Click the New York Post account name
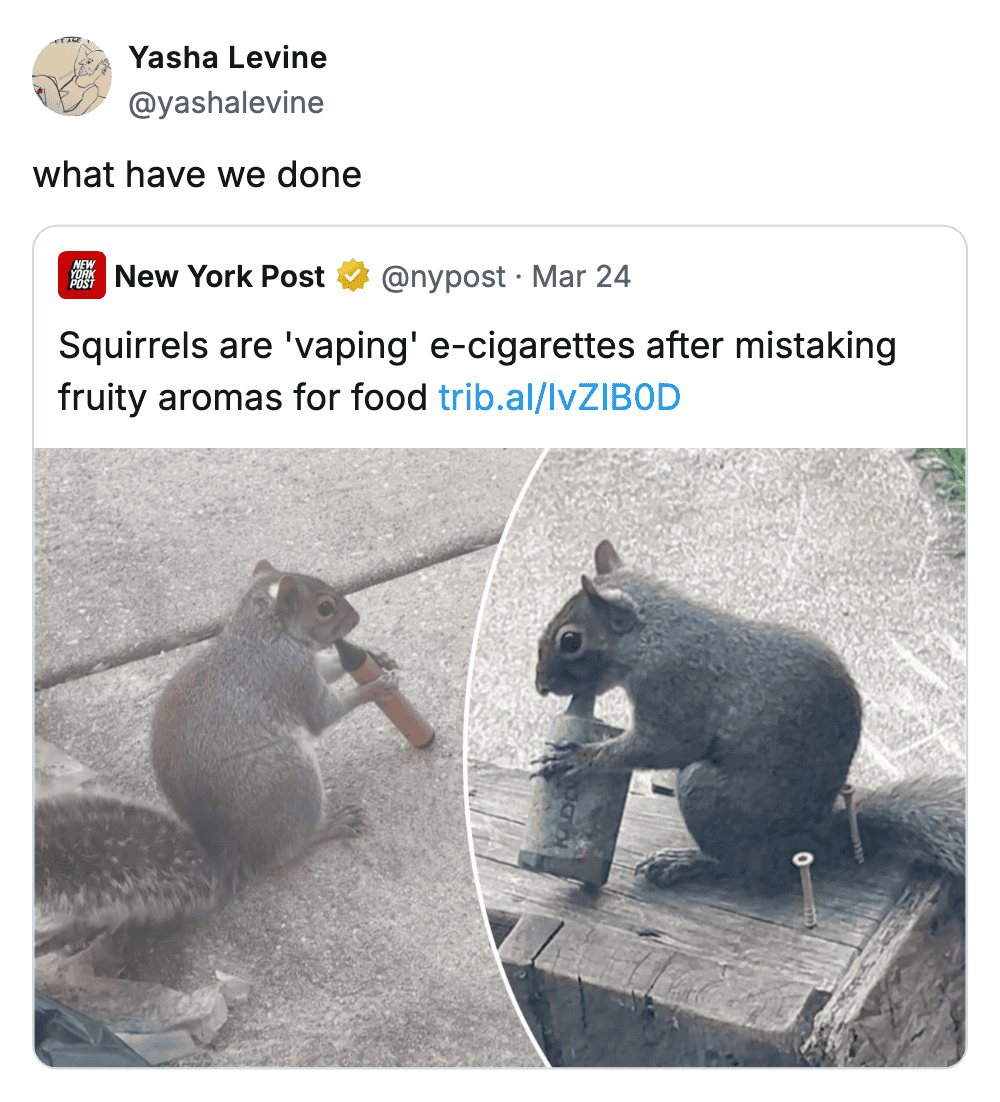The height and width of the screenshot is (1102, 1000). coord(220,276)
